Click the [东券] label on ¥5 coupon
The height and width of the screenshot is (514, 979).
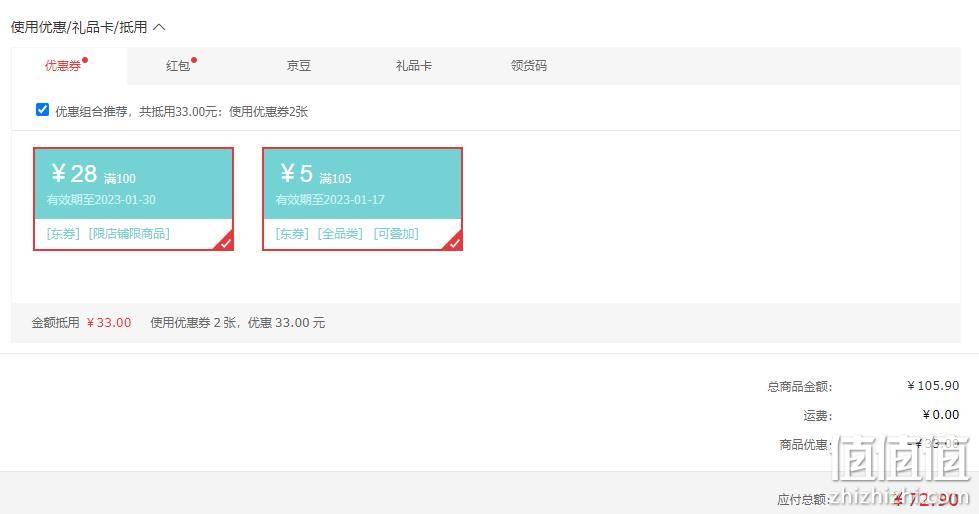(x=292, y=234)
